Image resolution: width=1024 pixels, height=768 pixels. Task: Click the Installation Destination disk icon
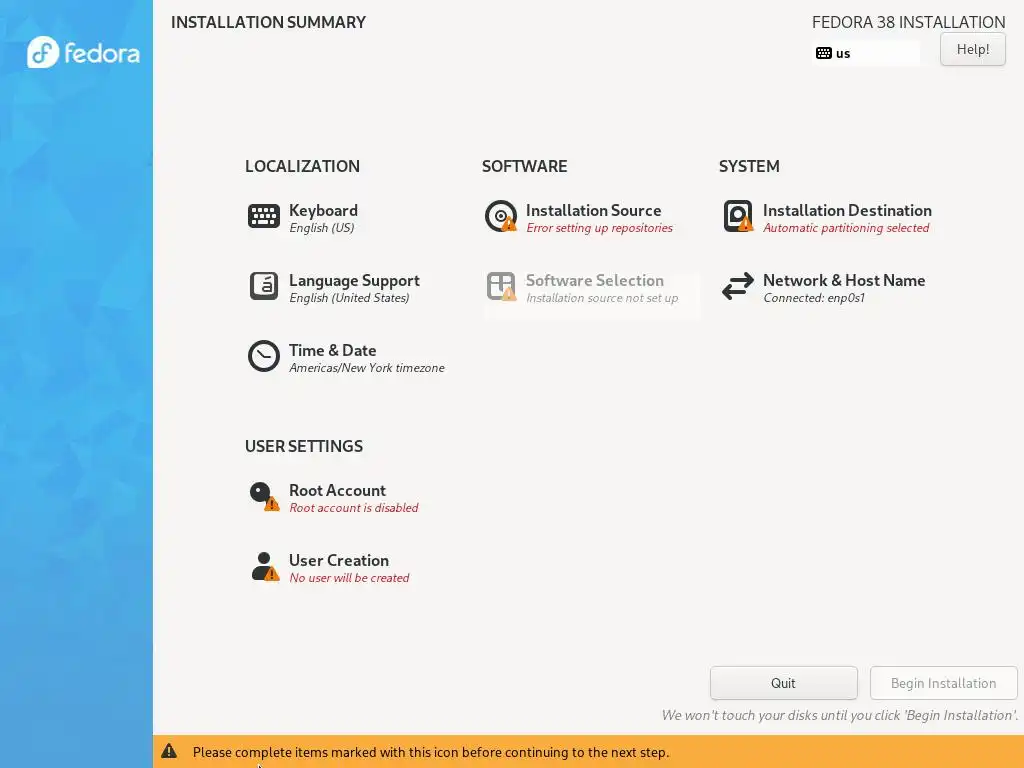(x=738, y=216)
